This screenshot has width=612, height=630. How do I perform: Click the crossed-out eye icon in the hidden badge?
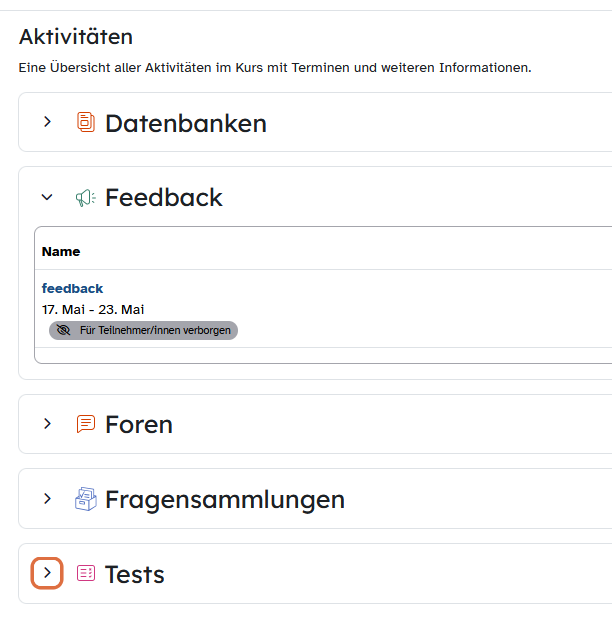(x=63, y=330)
